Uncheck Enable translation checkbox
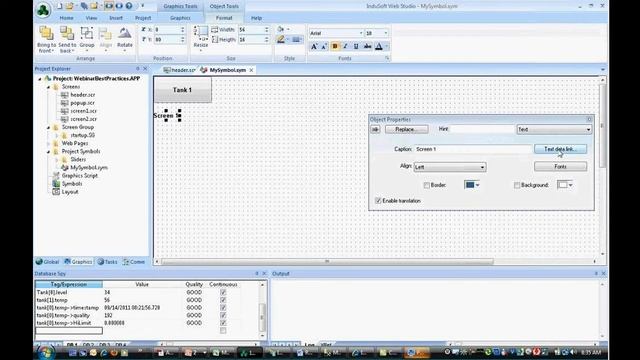The width and height of the screenshot is (640, 360). 378,201
